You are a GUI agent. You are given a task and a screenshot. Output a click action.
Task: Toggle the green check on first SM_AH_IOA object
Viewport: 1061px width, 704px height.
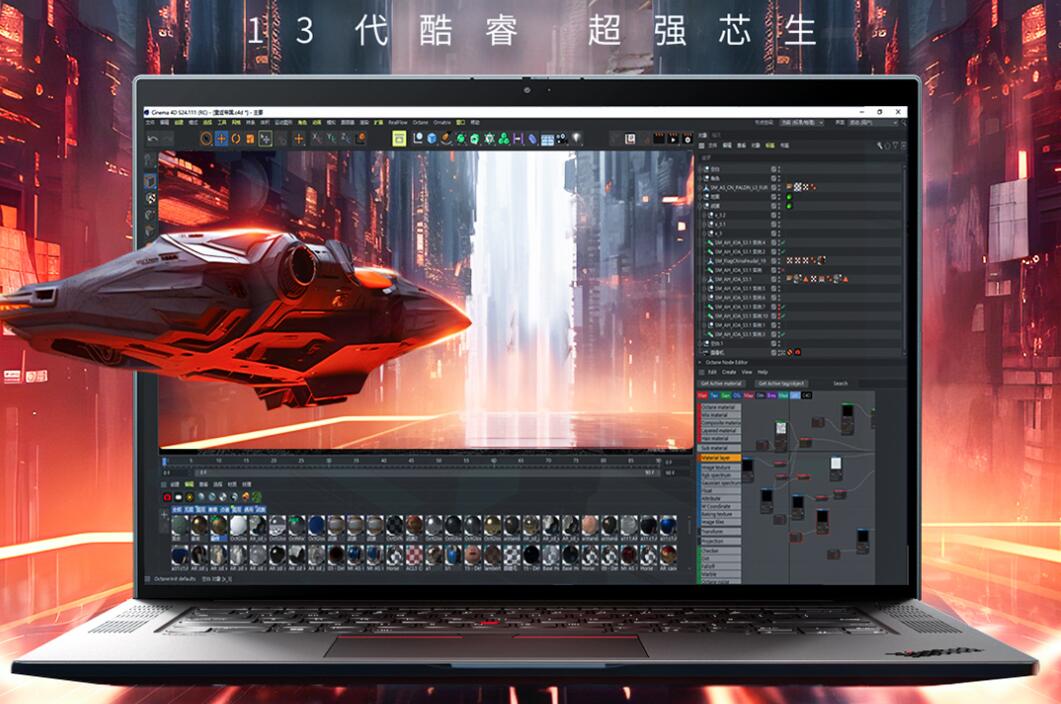tap(783, 242)
